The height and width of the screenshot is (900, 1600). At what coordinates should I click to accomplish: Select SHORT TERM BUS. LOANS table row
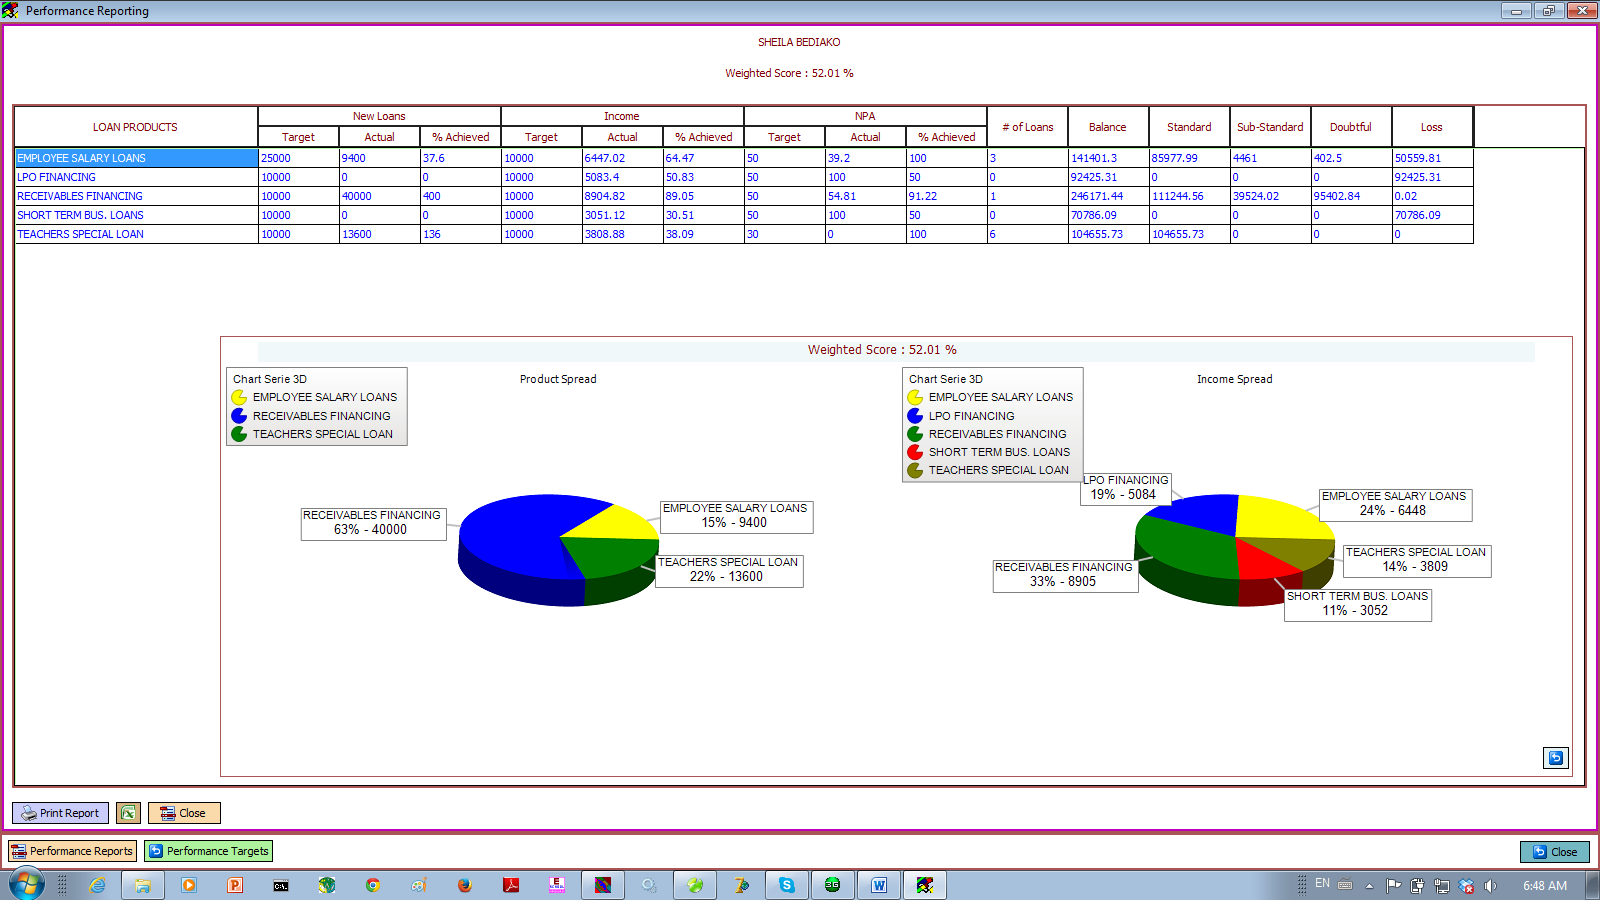(744, 215)
